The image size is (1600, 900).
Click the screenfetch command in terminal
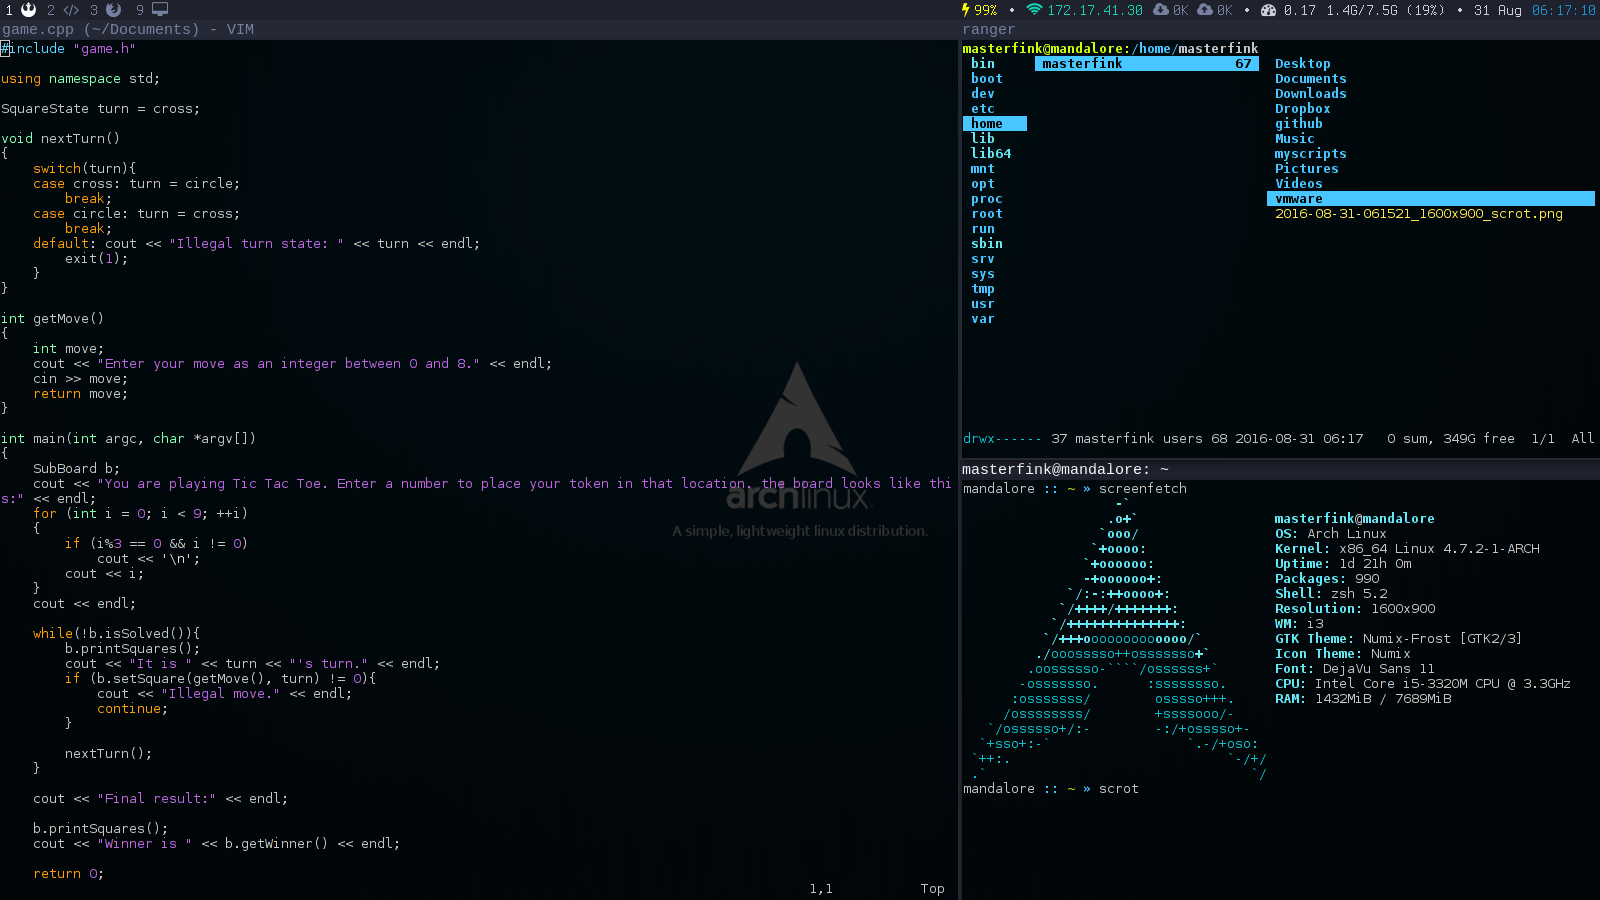[x=1143, y=488]
